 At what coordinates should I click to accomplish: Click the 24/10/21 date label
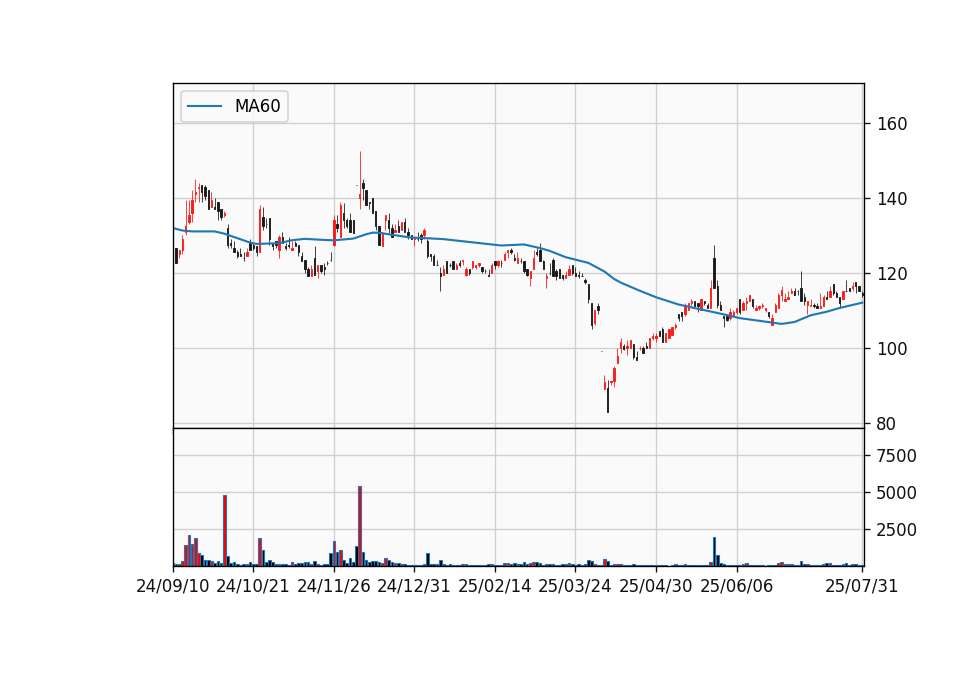(x=253, y=586)
